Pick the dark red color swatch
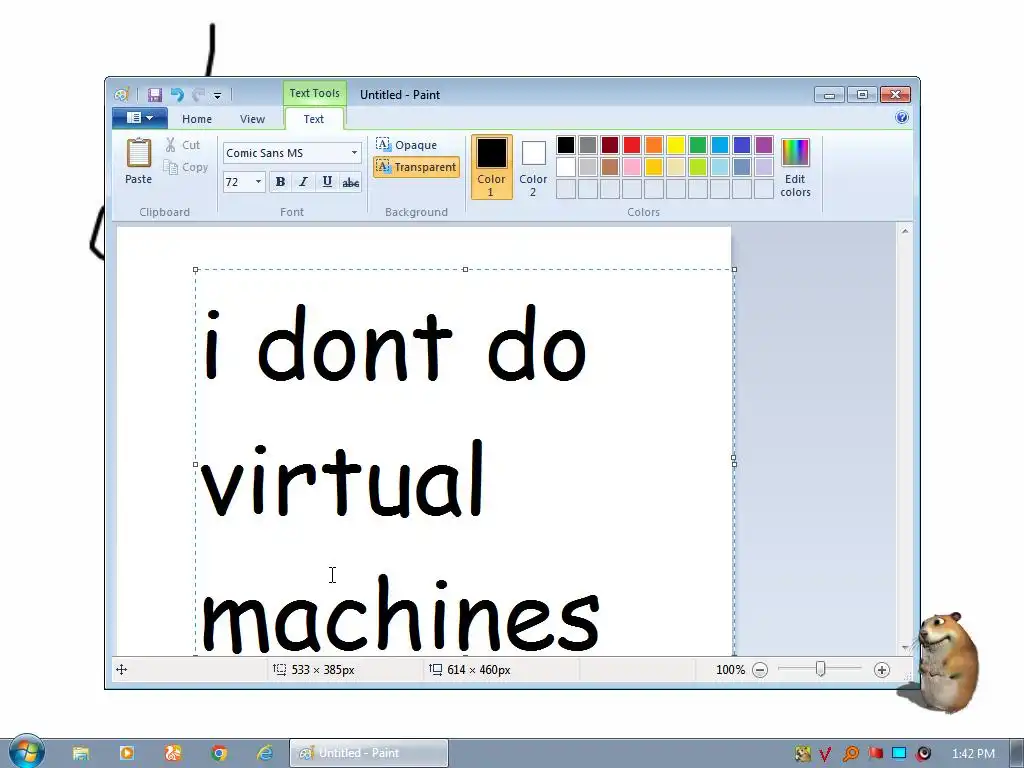This screenshot has height=768, width=1024. tap(610, 144)
